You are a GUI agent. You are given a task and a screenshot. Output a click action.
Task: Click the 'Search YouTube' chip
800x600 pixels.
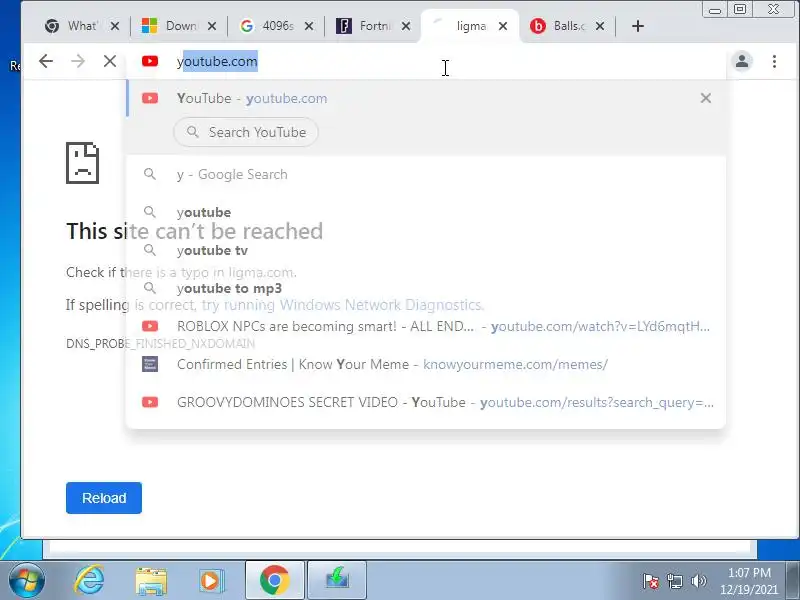tap(246, 132)
